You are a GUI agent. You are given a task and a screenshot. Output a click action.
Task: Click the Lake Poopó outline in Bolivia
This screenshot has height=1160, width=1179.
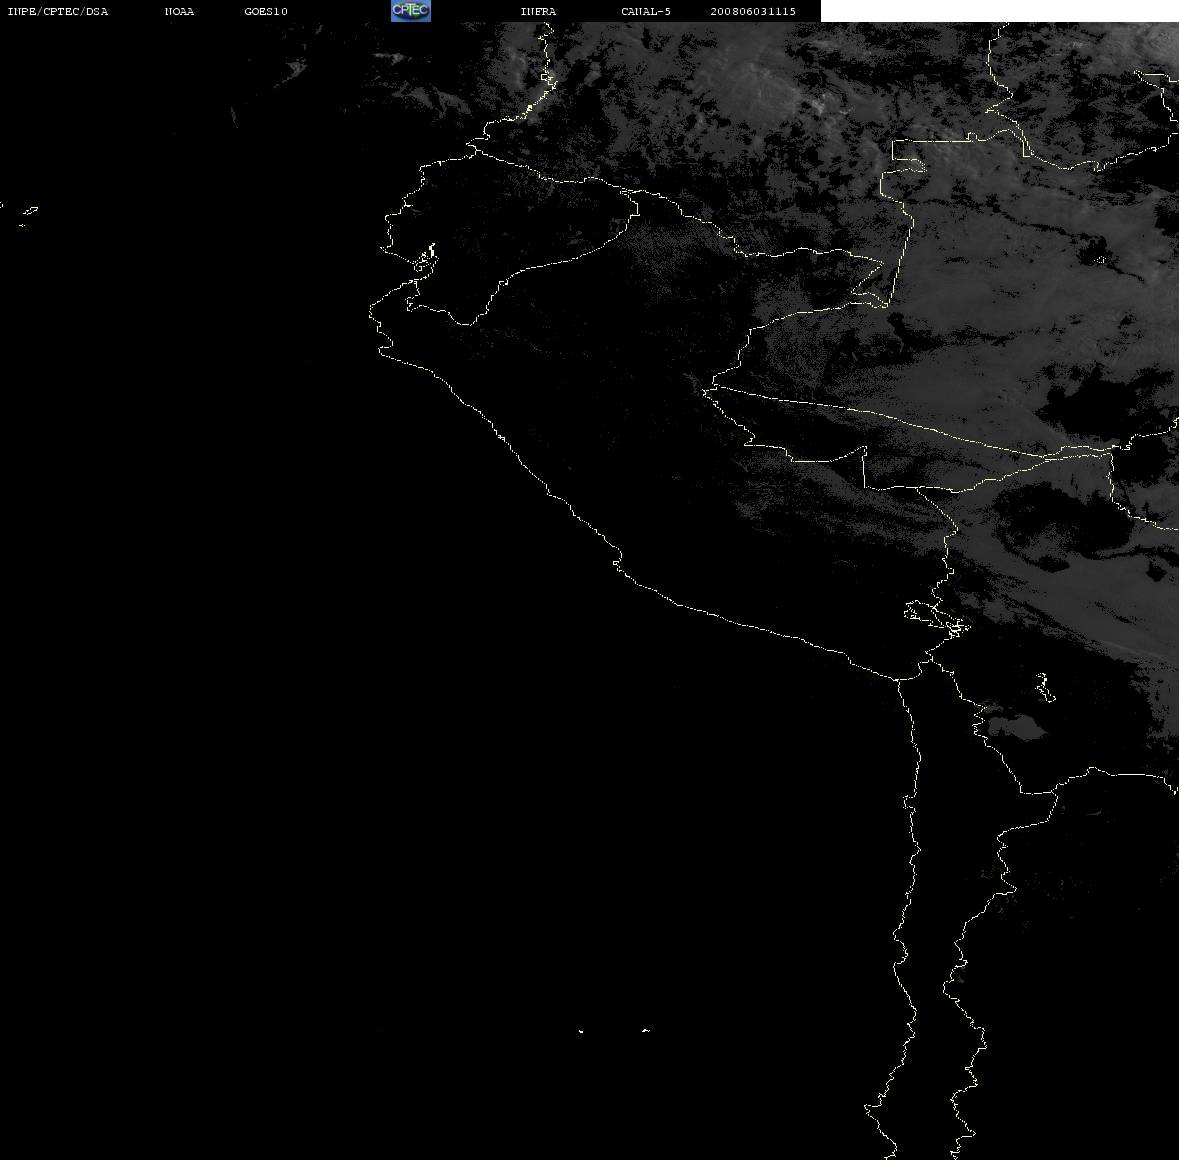pyautogui.click(x=1044, y=687)
